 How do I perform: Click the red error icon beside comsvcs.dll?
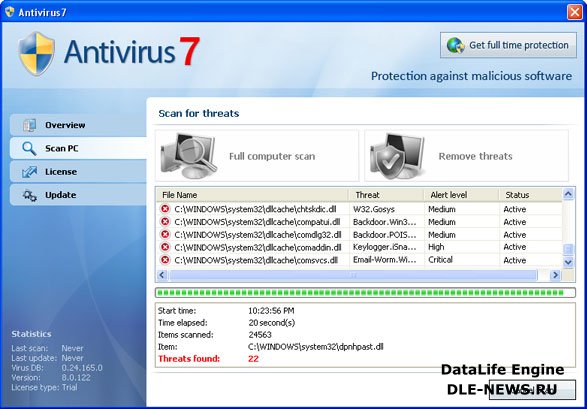pyautogui.click(x=165, y=260)
